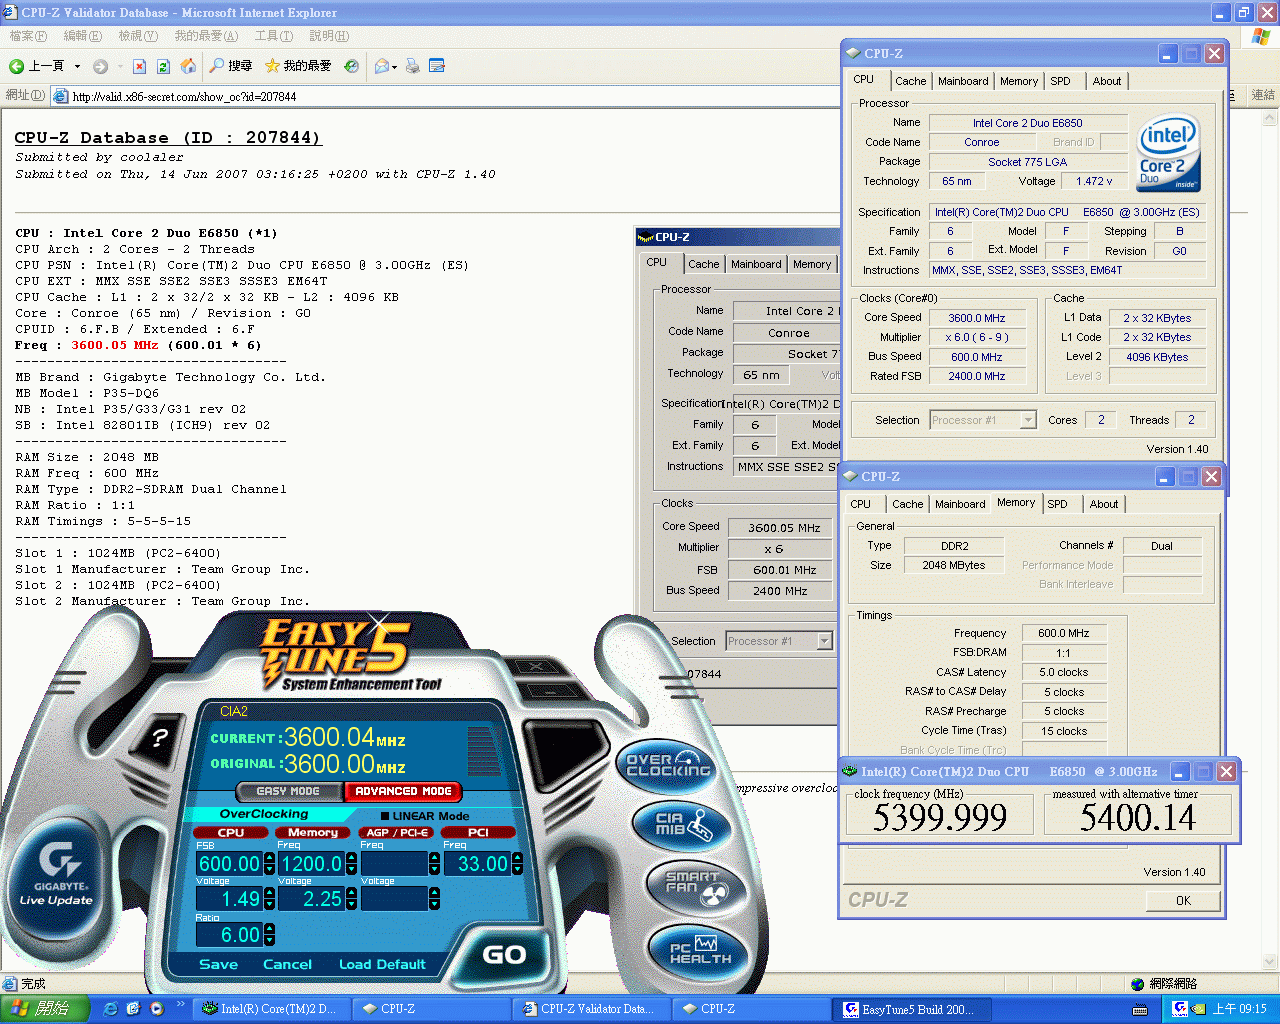This screenshot has width=1280, height=1024.
Task: Click the EasyTune5 question mark help button
Action: [159, 740]
